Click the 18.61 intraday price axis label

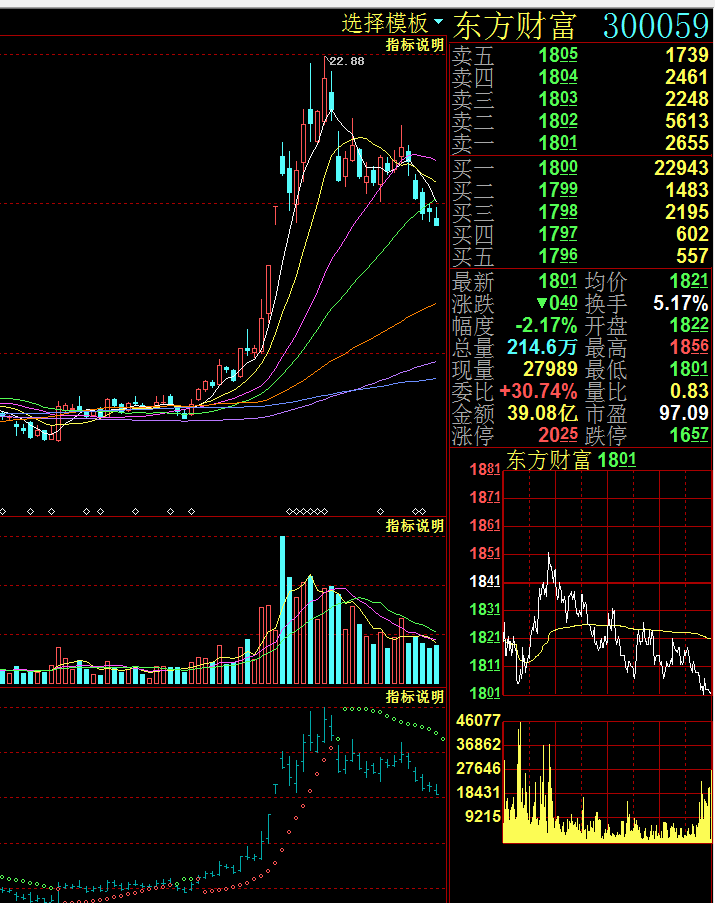[x=485, y=526]
